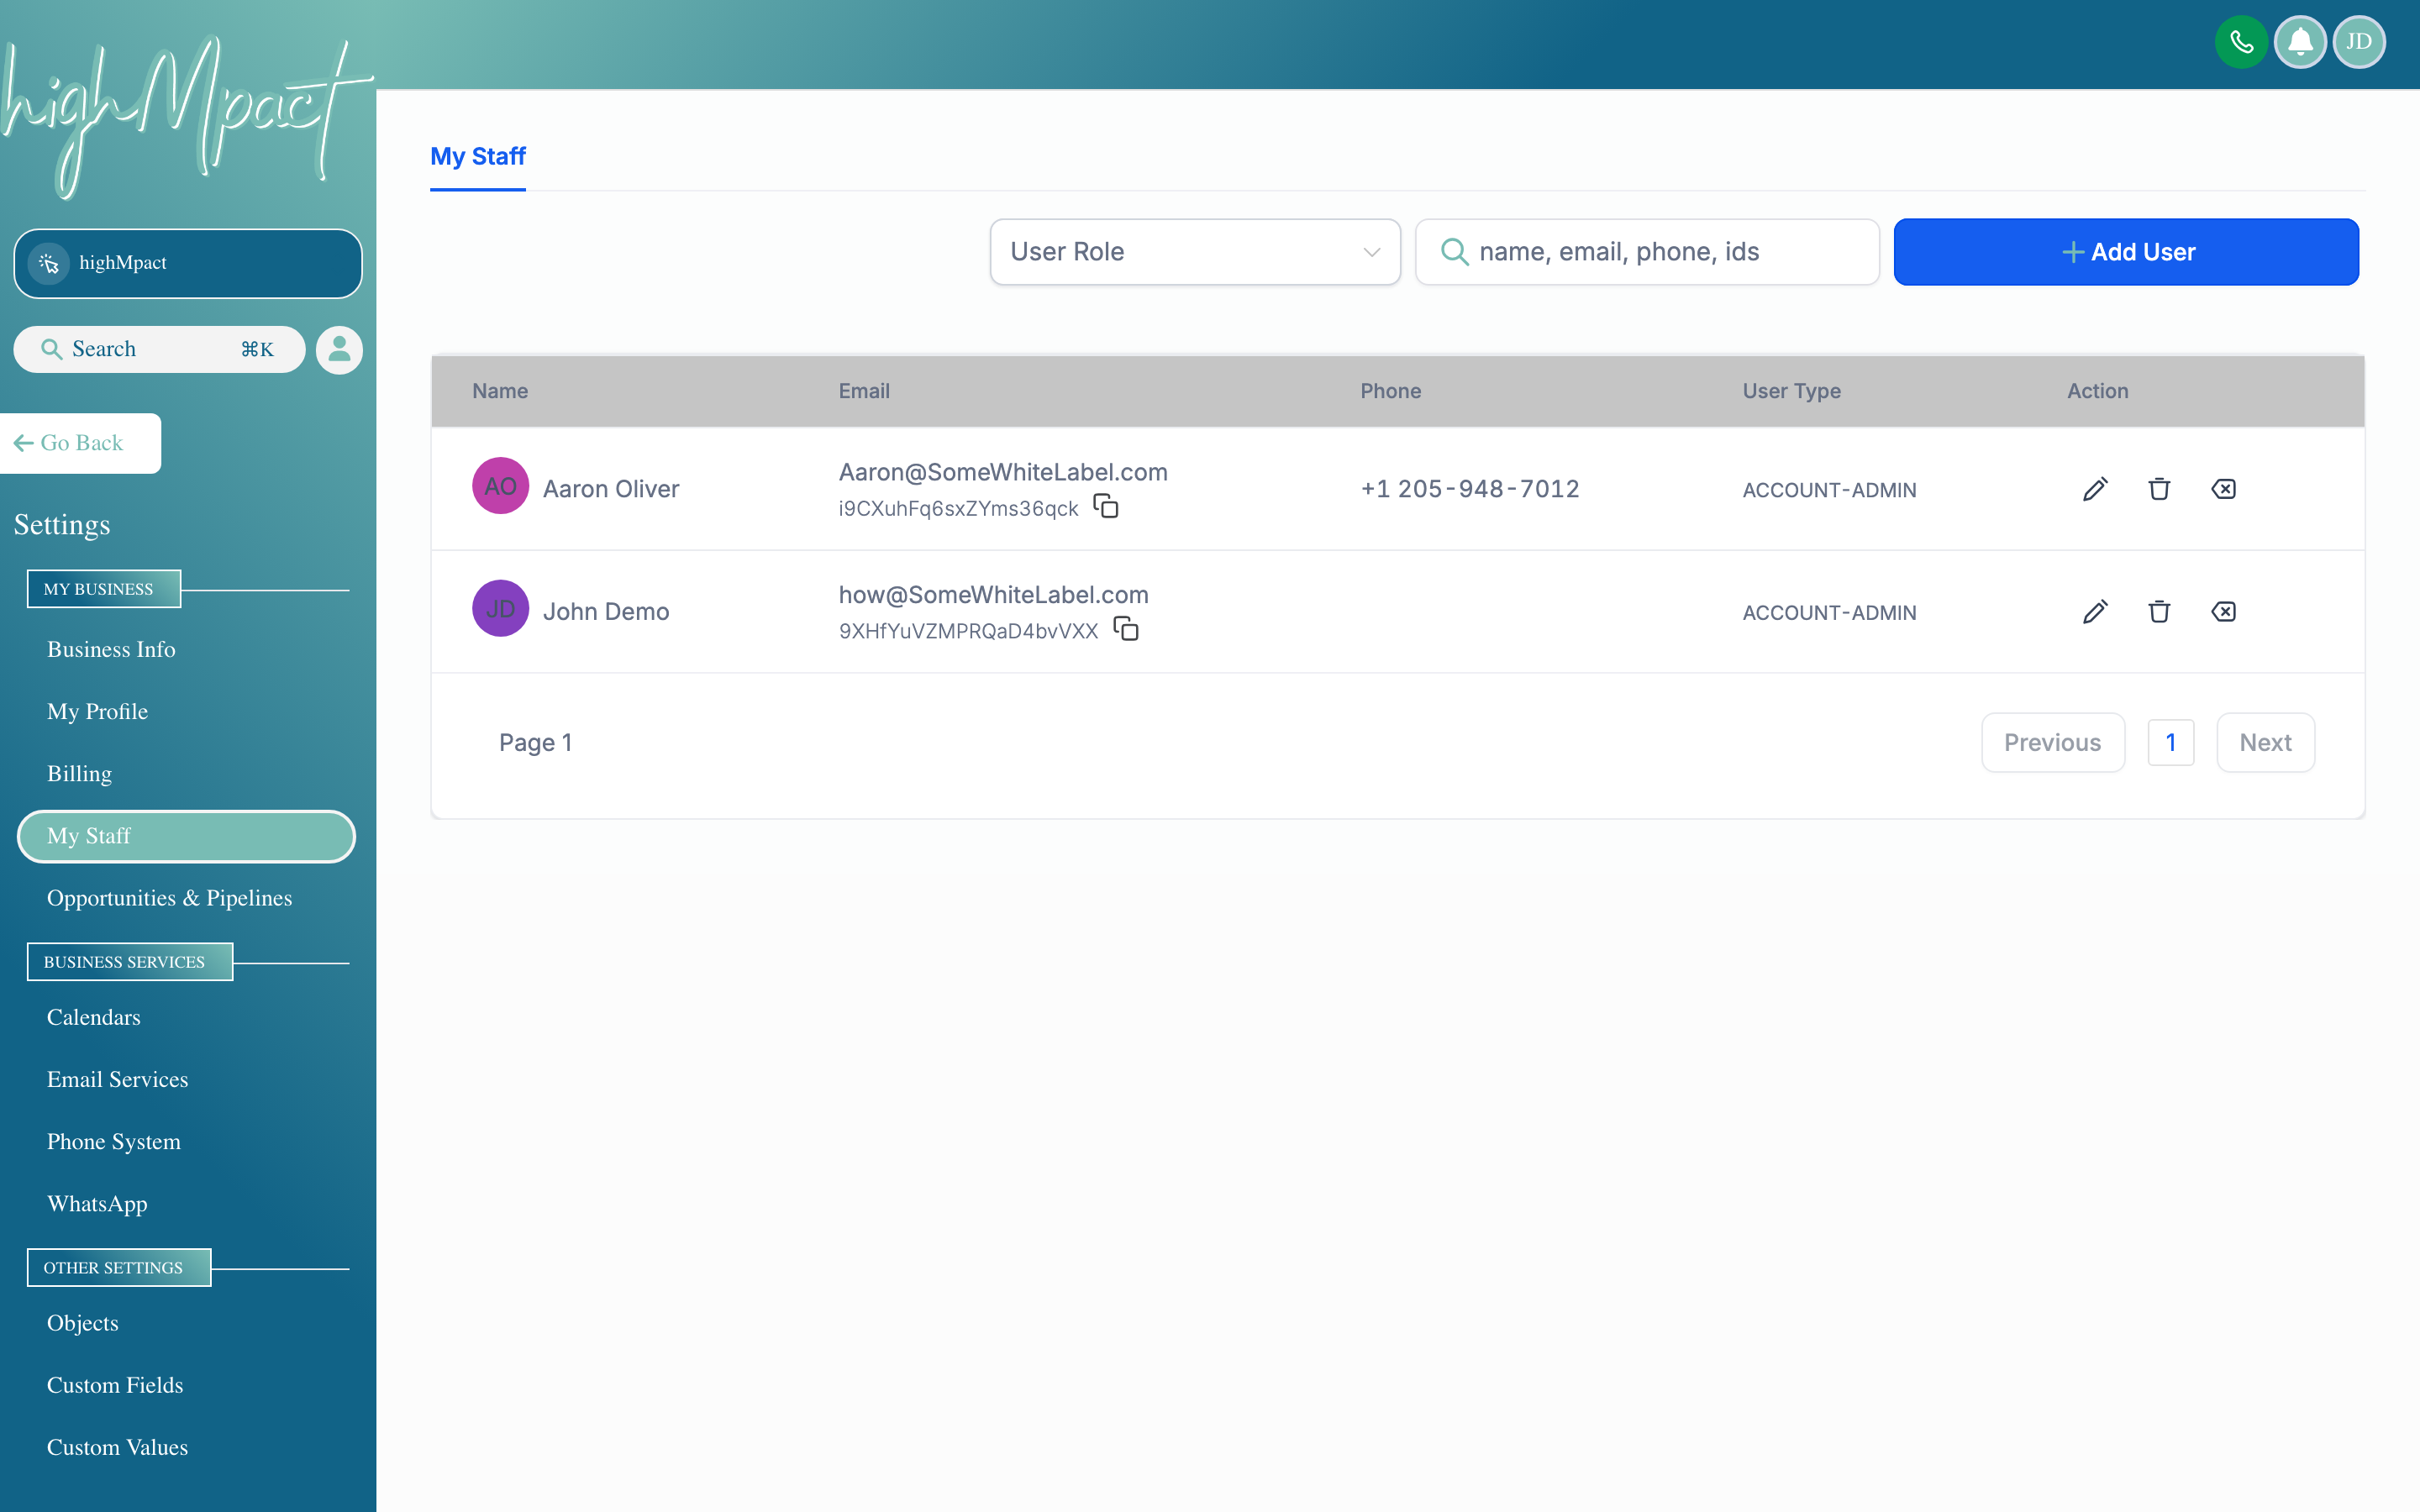This screenshot has height=1512, width=2420.
Task: Click the Phone column header
Action: coord(1390,391)
